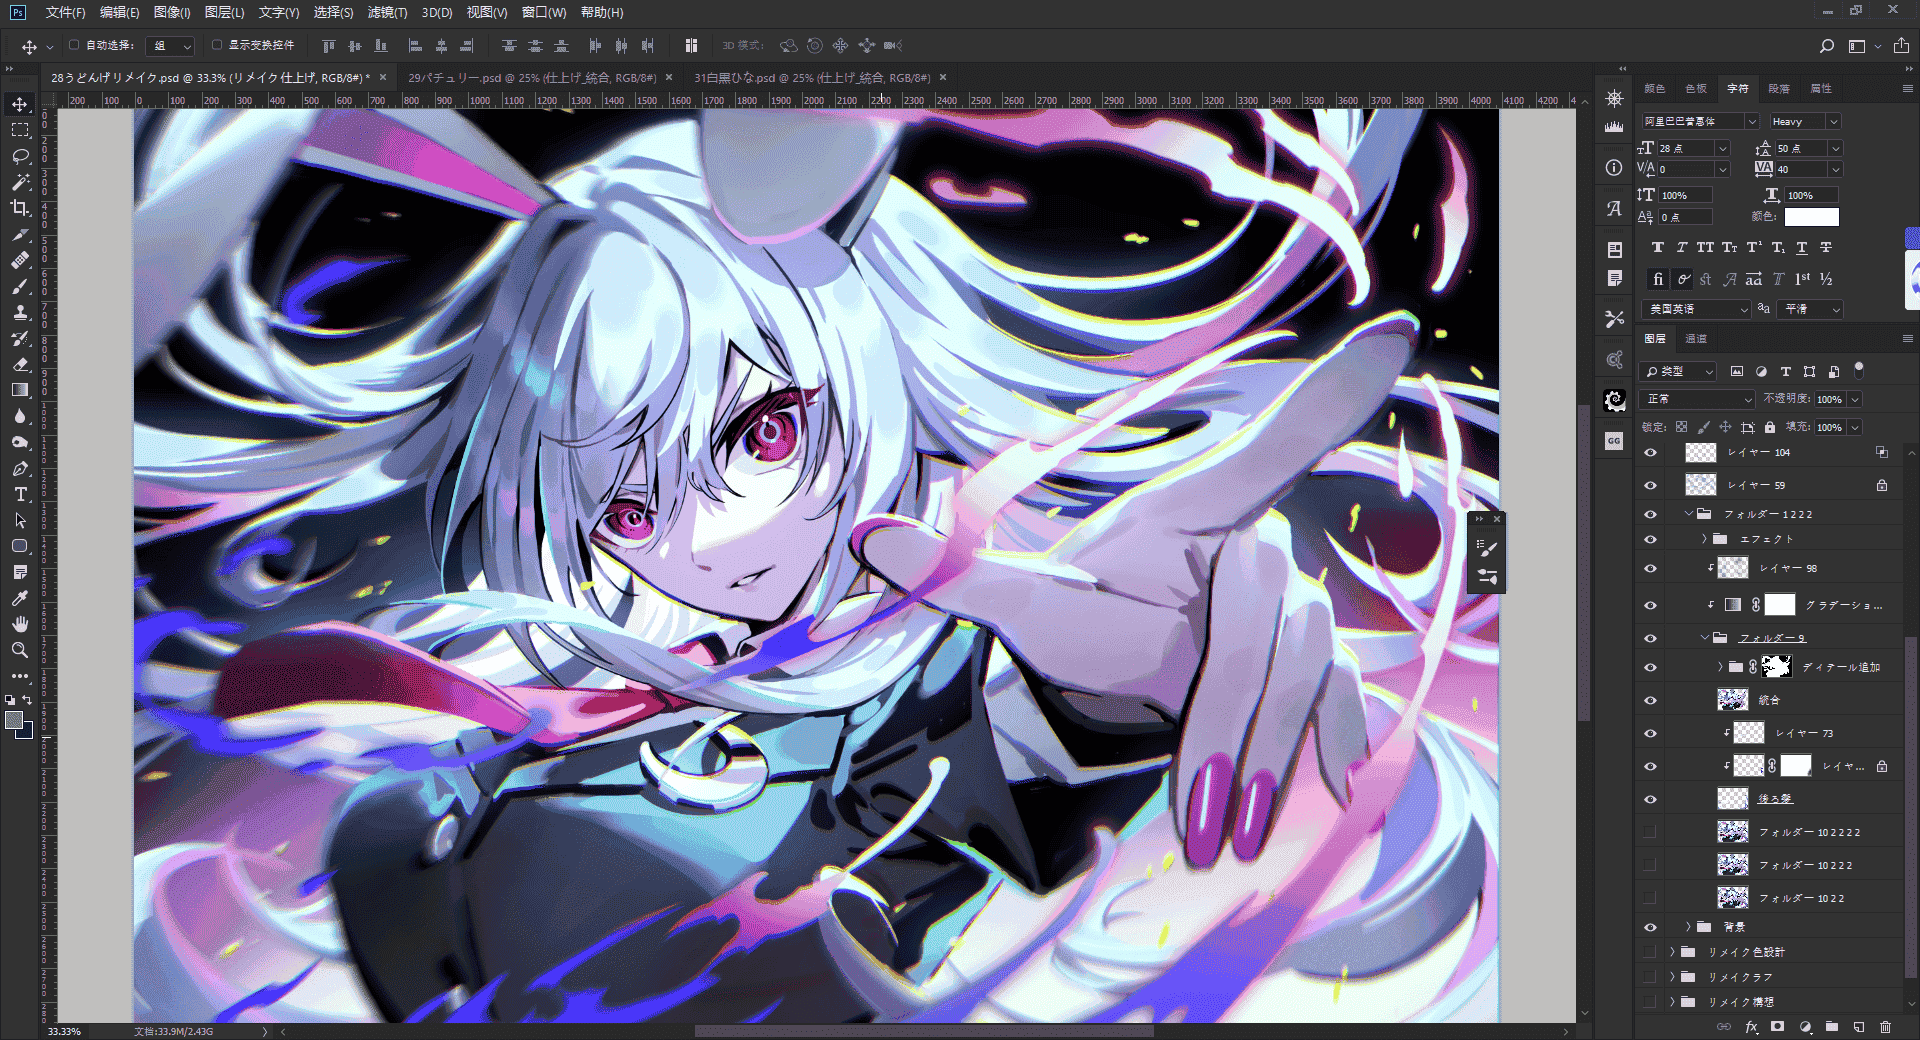The width and height of the screenshot is (1920, 1040).
Task: Toggle visibility of the 背景 group
Action: click(x=1650, y=927)
